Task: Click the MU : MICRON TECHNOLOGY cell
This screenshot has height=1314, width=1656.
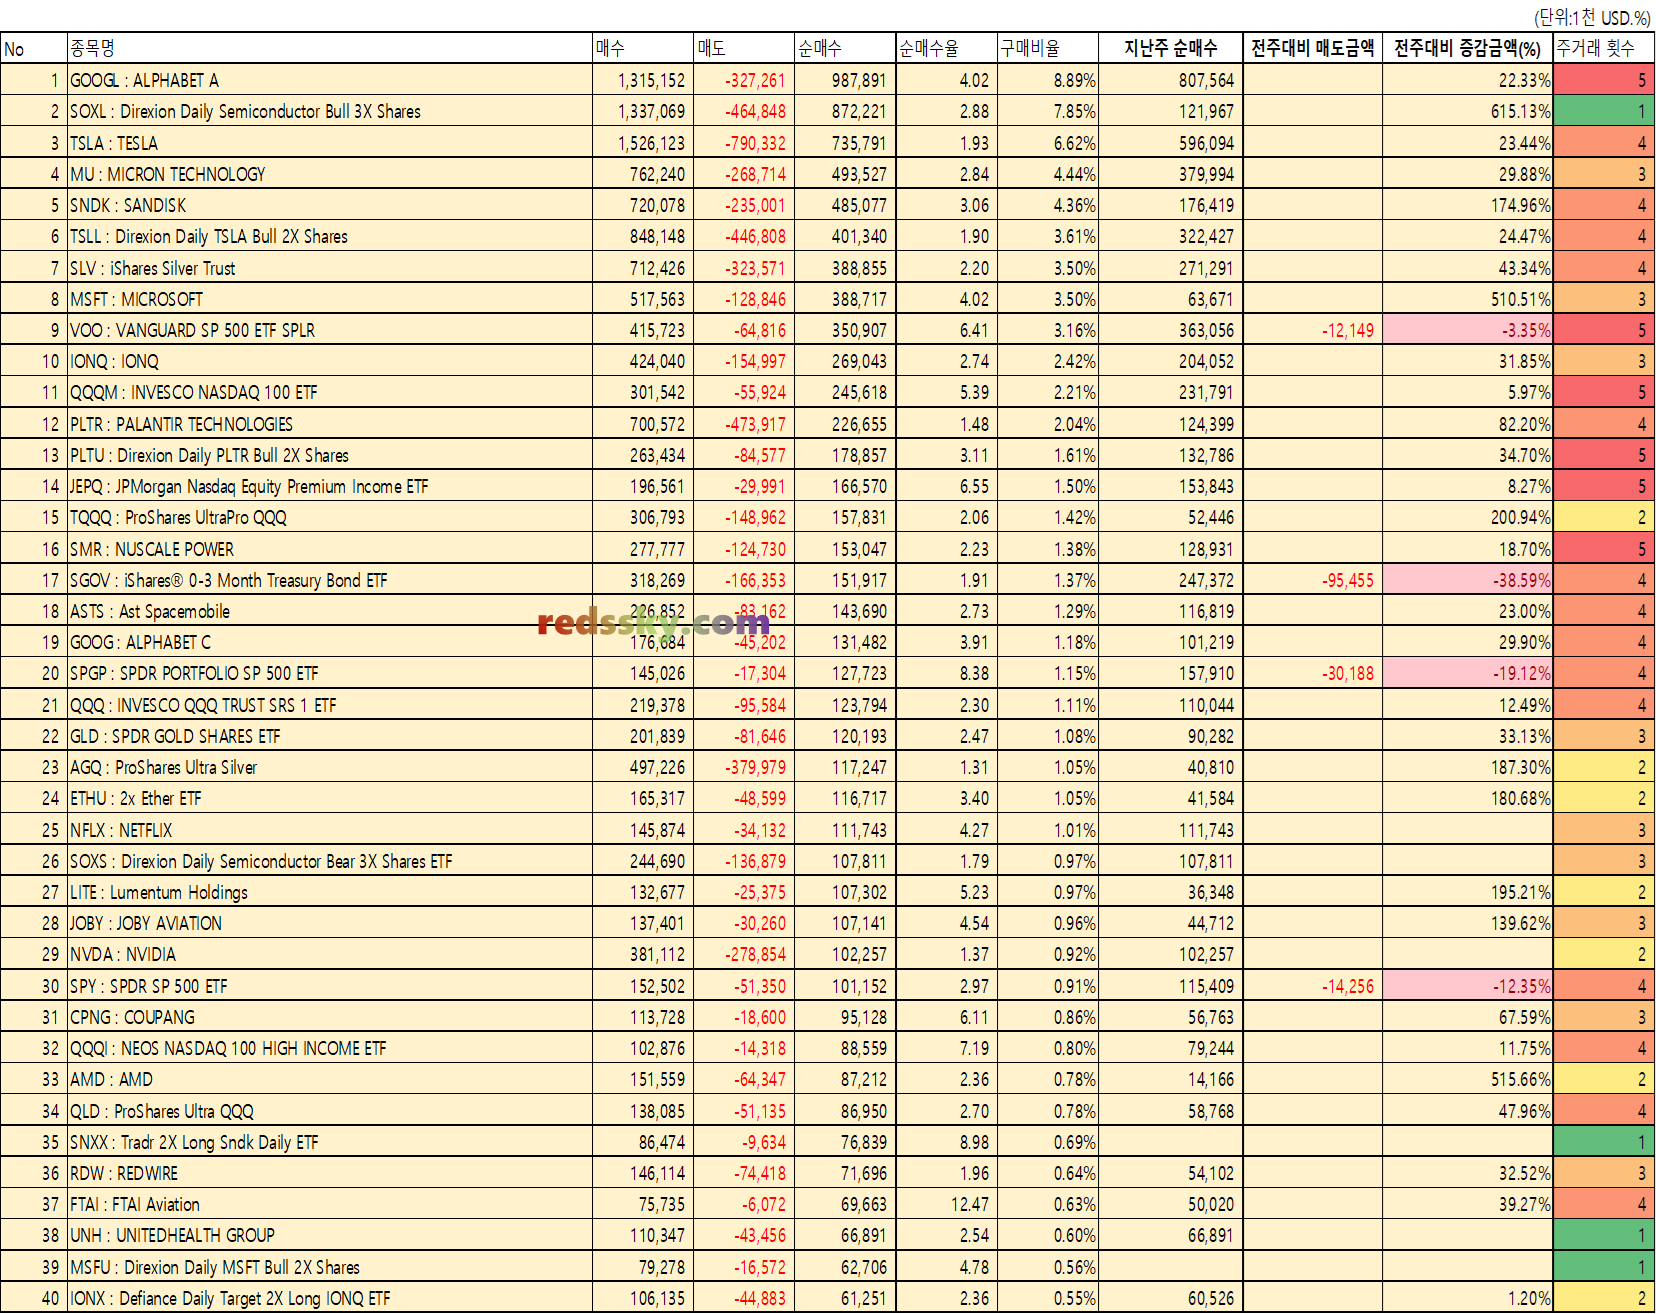Action: (x=330, y=174)
